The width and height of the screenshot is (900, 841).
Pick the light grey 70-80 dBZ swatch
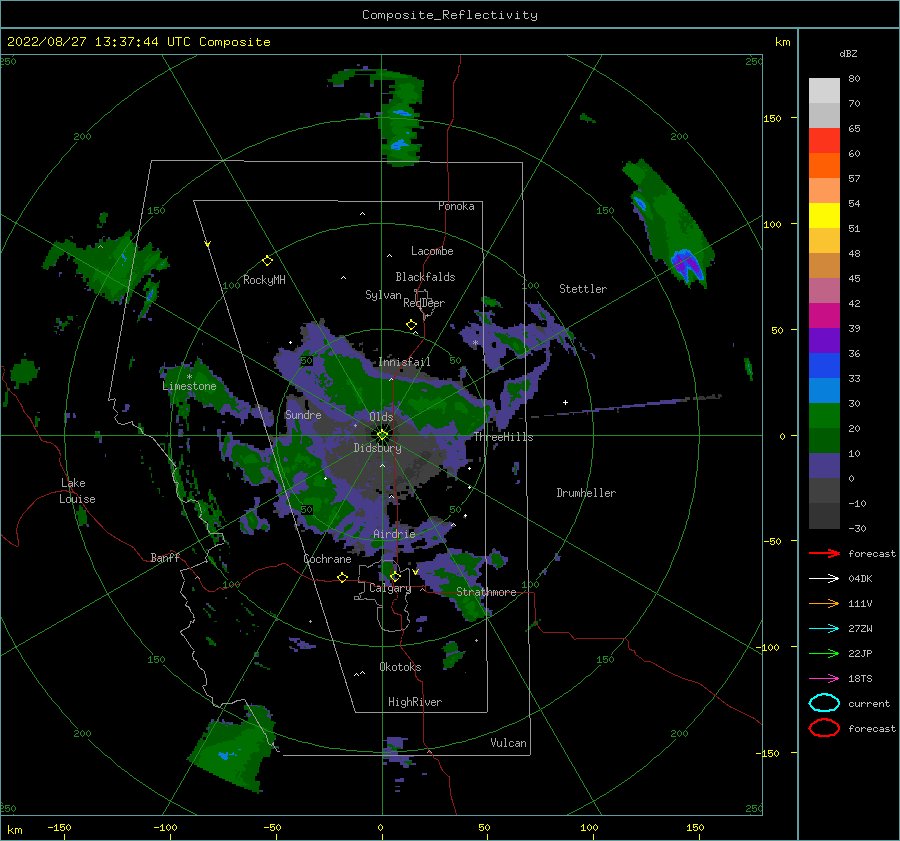tap(824, 91)
